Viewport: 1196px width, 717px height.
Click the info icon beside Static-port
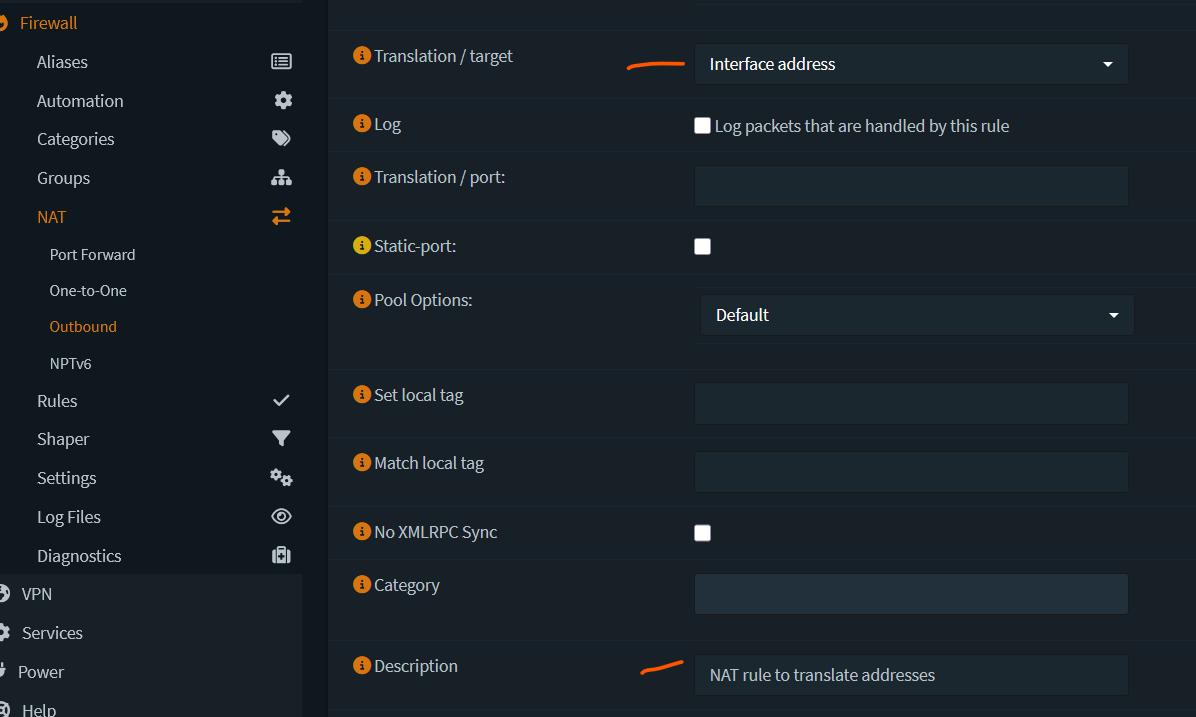point(362,245)
